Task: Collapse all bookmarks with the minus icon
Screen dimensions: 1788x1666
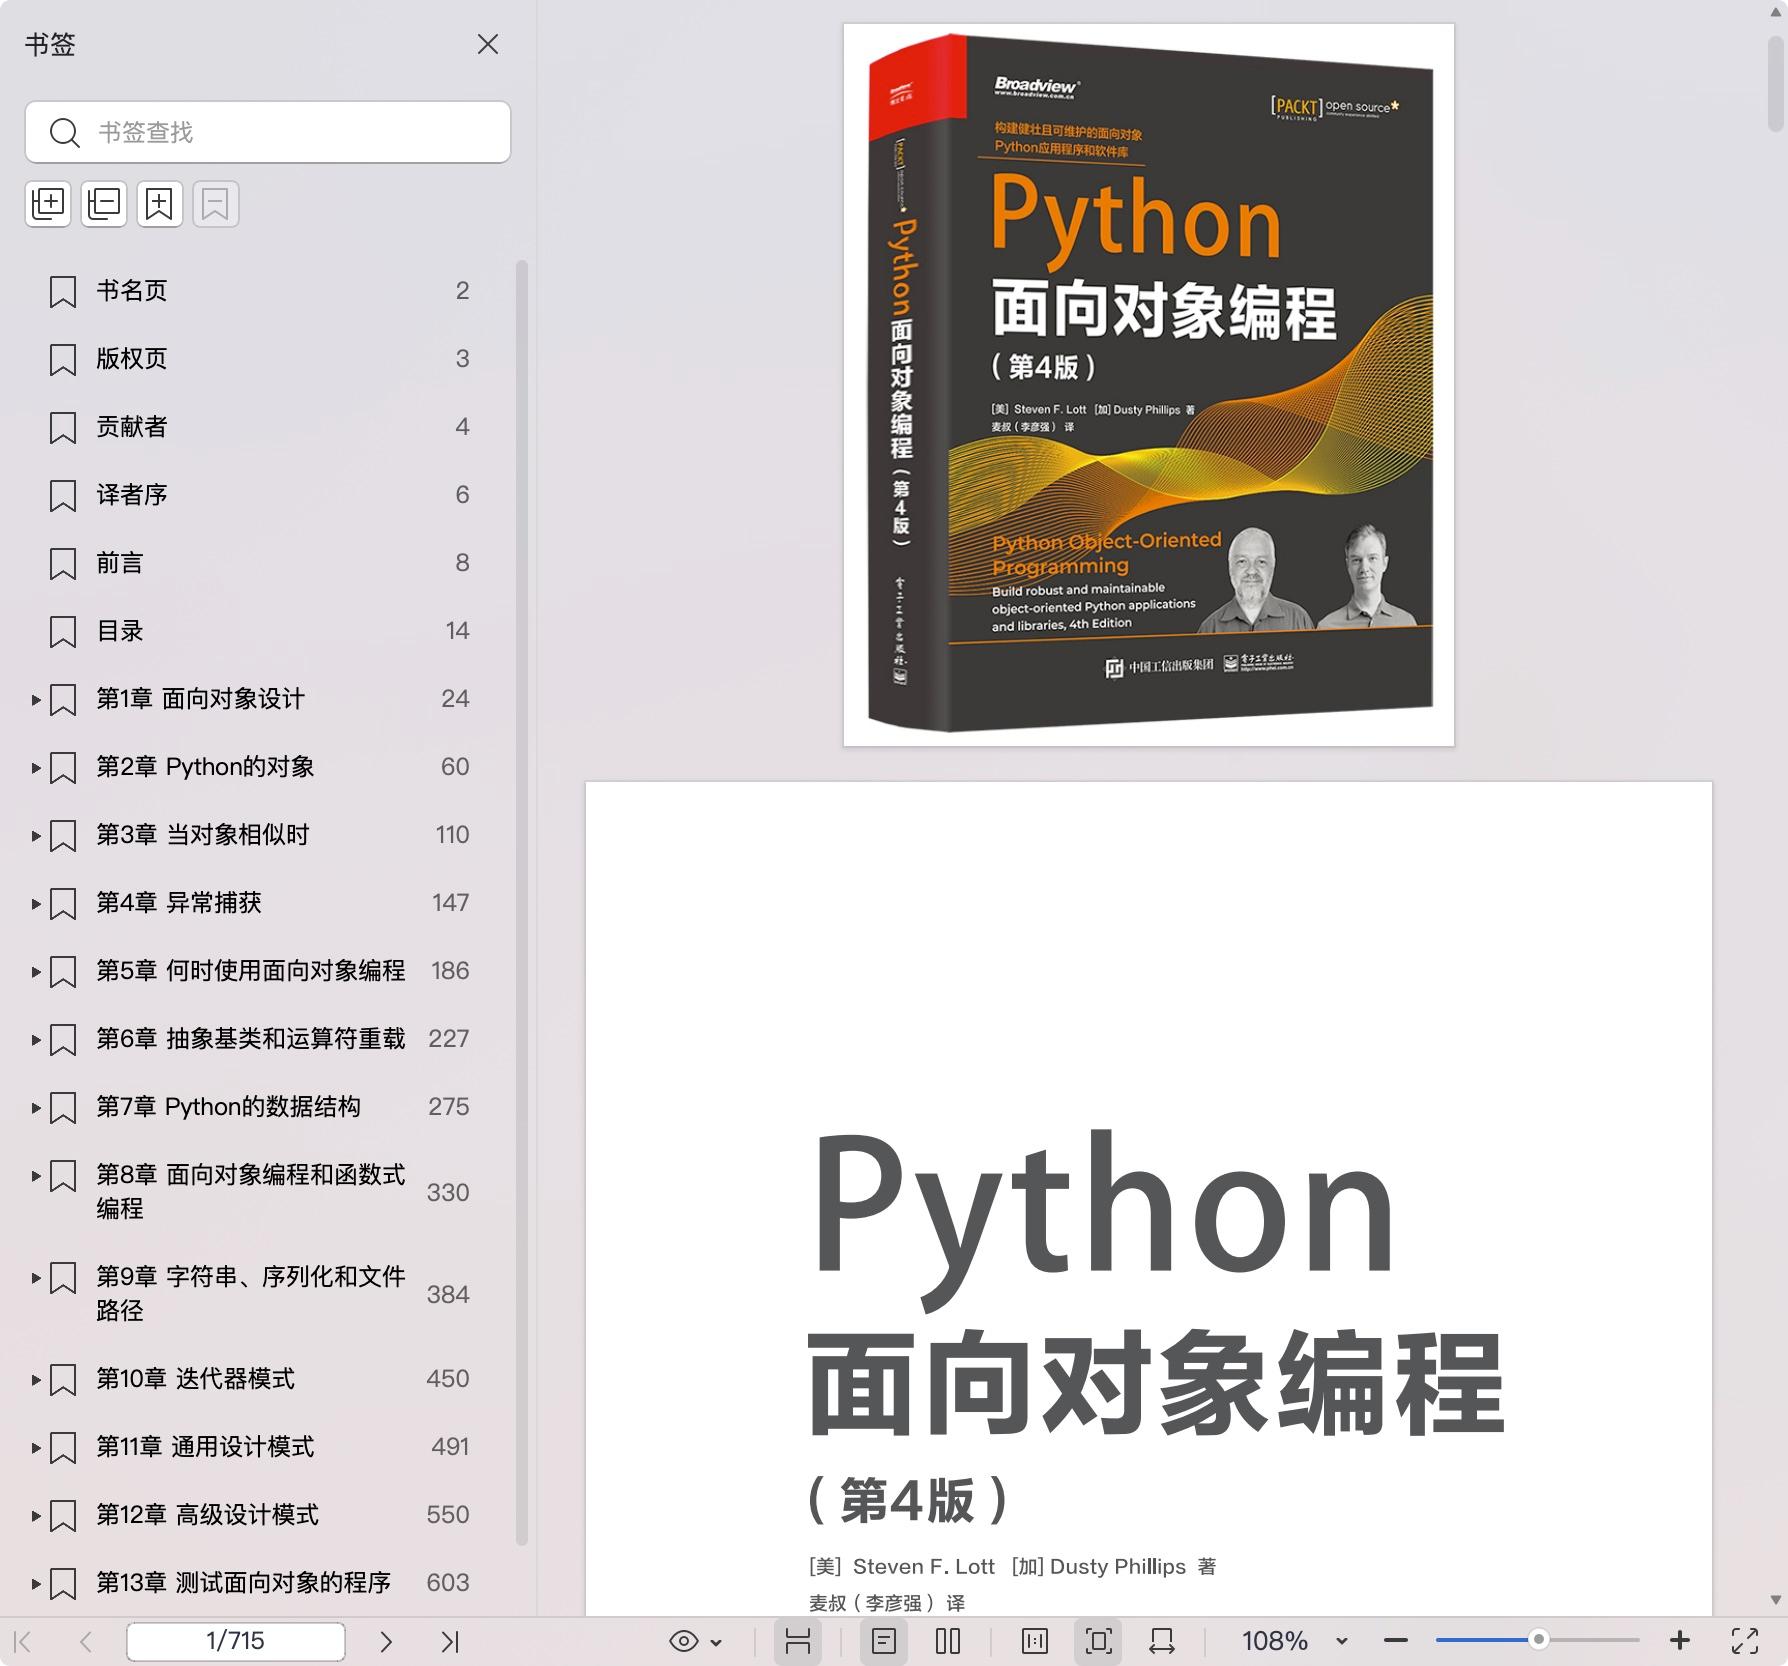Action: (x=104, y=204)
